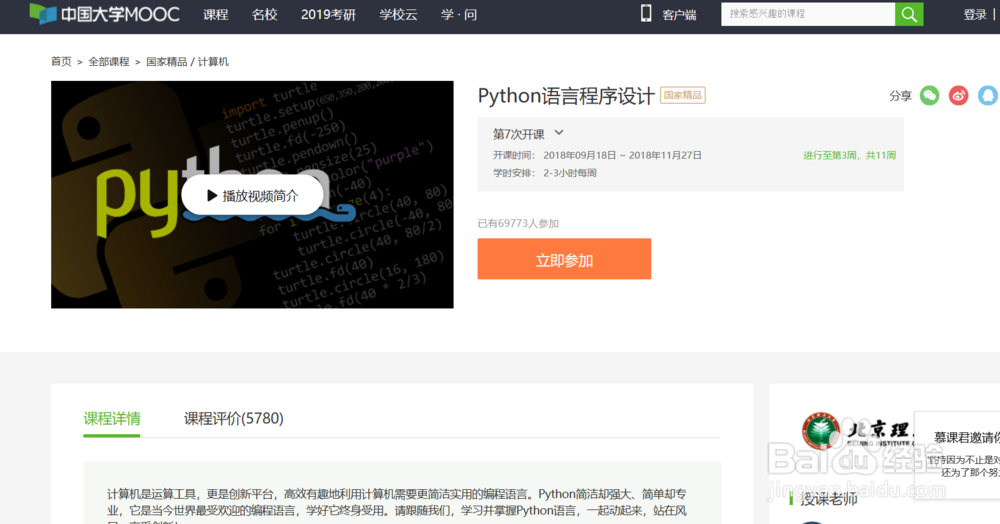The image size is (1000, 524).
Task: Open the 课程 menu
Action: coord(216,15)
